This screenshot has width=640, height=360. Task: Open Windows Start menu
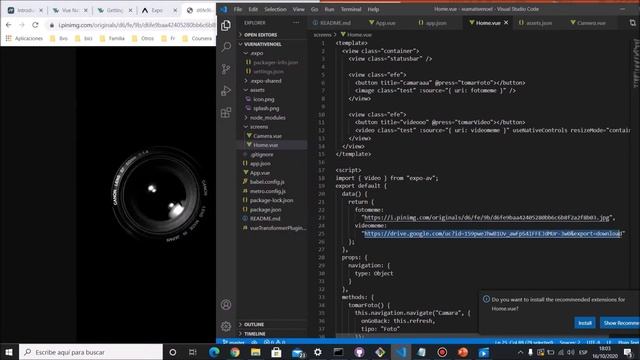point(9,352)
